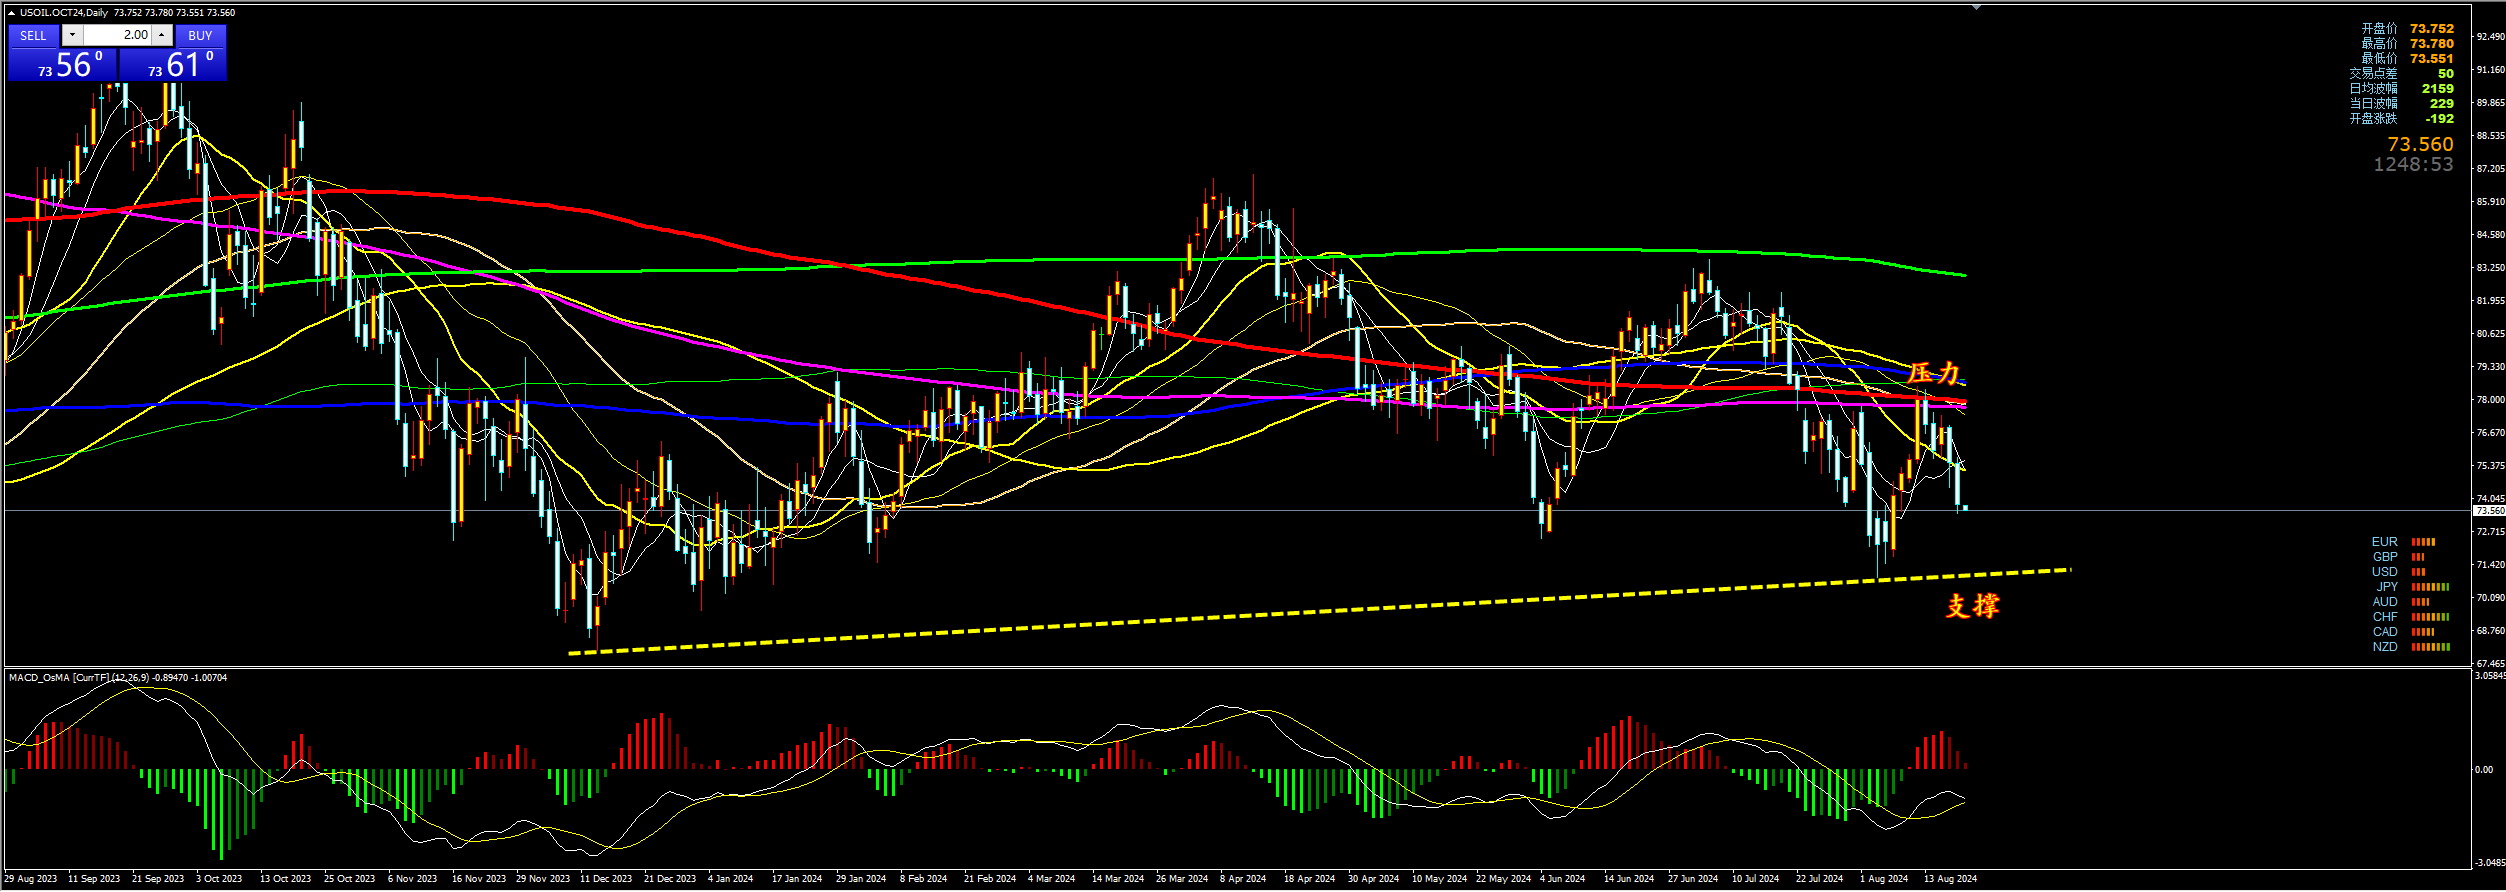Click the GBP strength meter row
2506x892 pixels.
[2398, 557]
